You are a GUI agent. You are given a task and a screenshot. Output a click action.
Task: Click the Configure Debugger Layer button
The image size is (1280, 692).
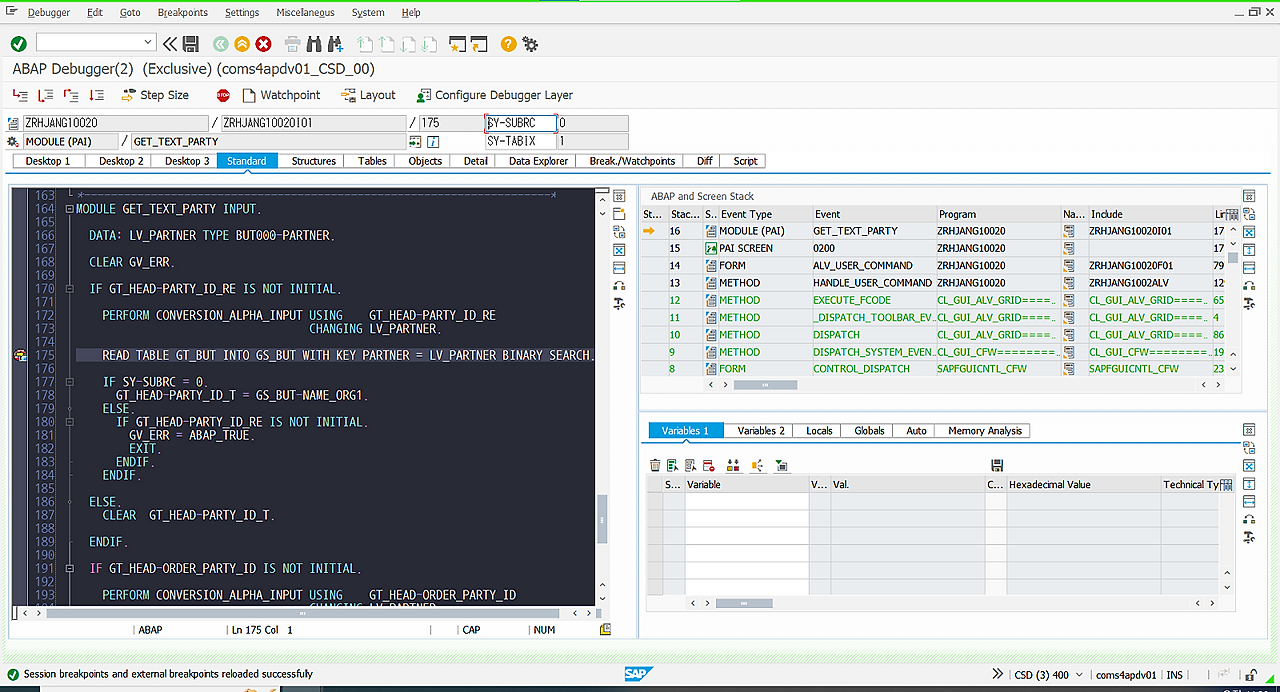pyautogui.click(x=495, y=95)
